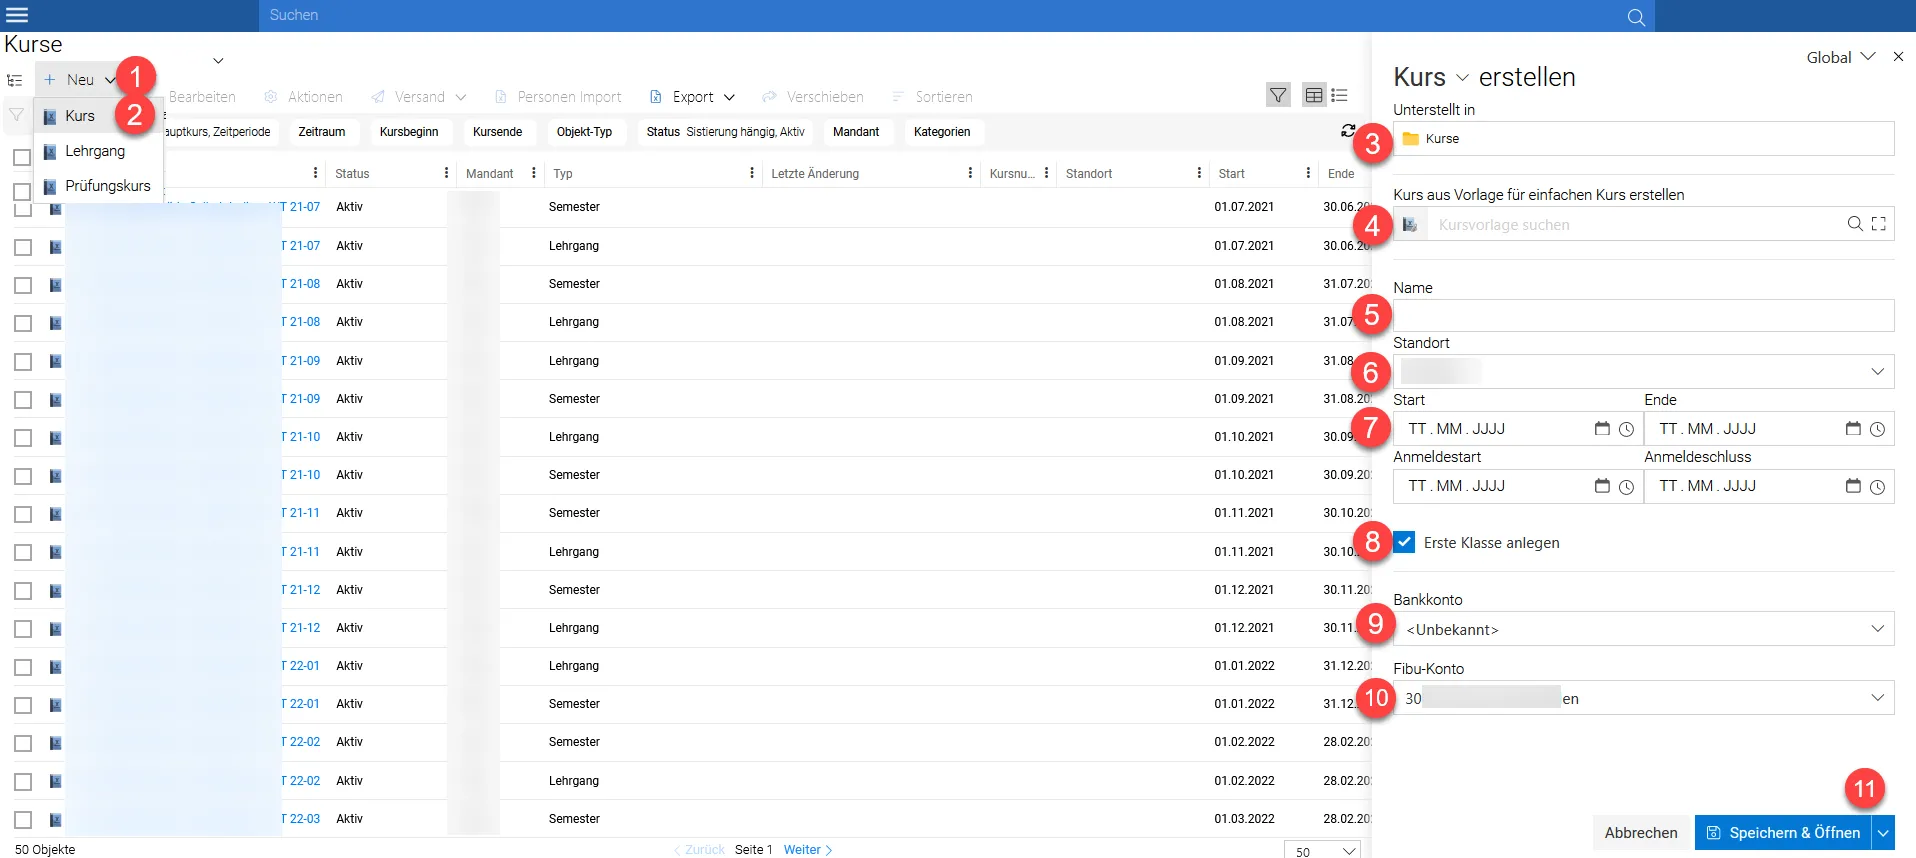
Task: Select checkbox for 22-03 Semester row
Action: click(x=22, y=820)
